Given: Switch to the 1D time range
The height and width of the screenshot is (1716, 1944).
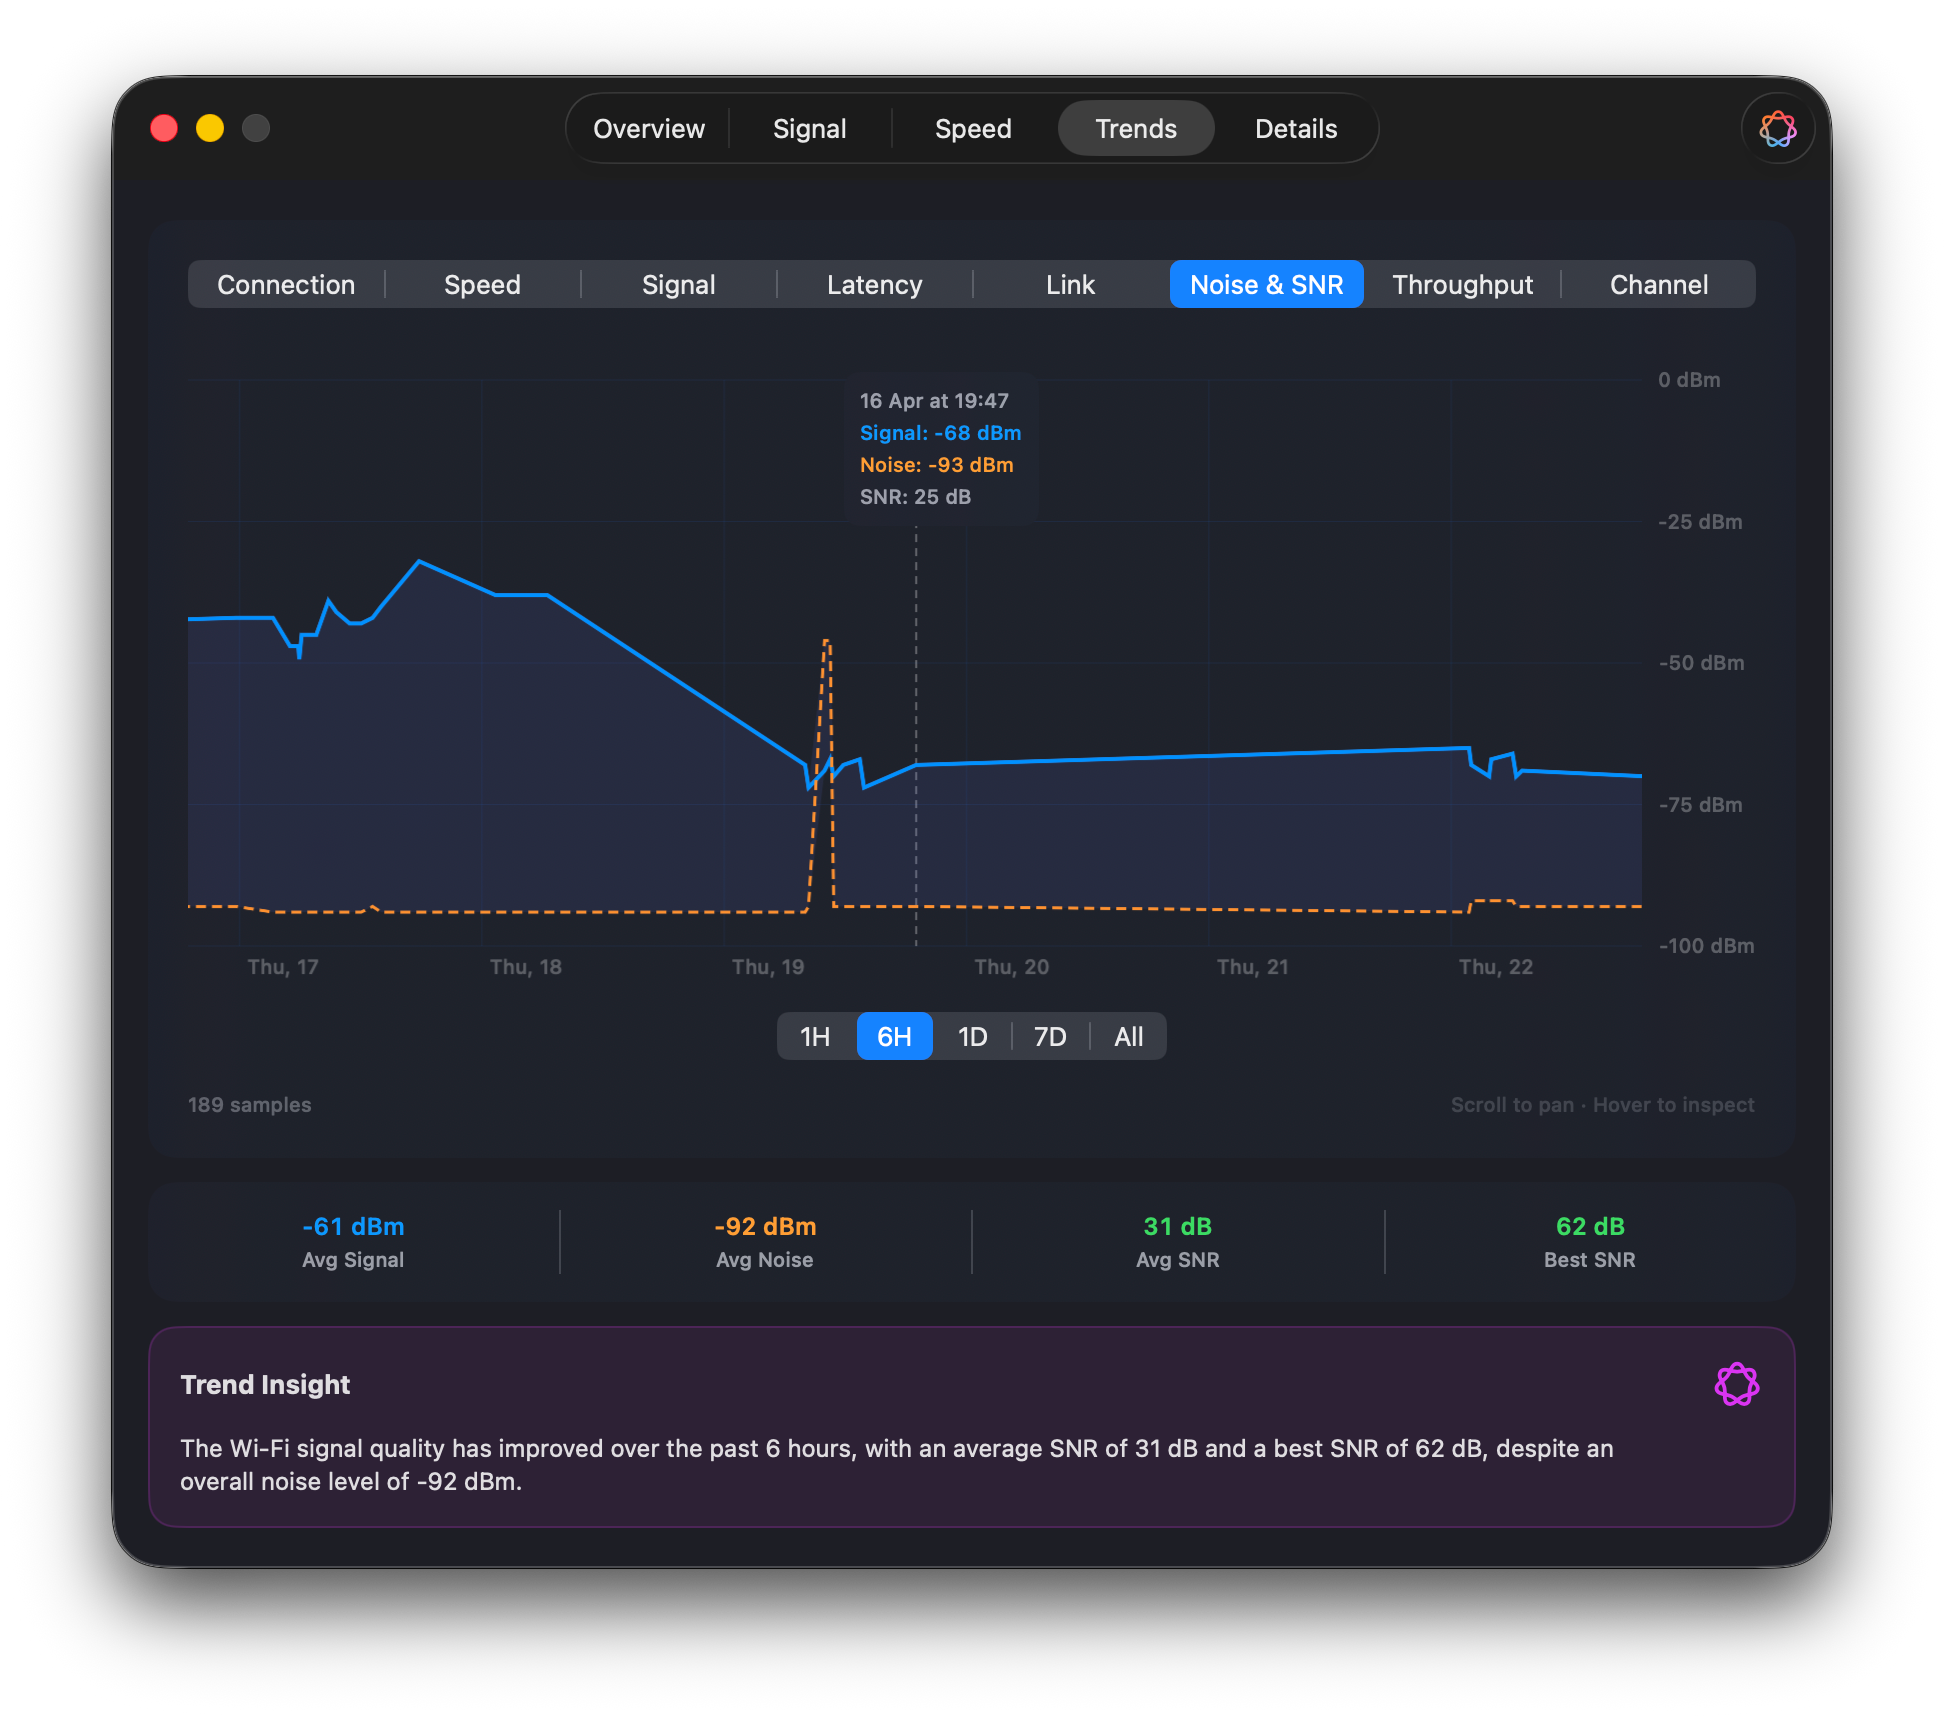Looking at the screenshot, I should 971,1036.
